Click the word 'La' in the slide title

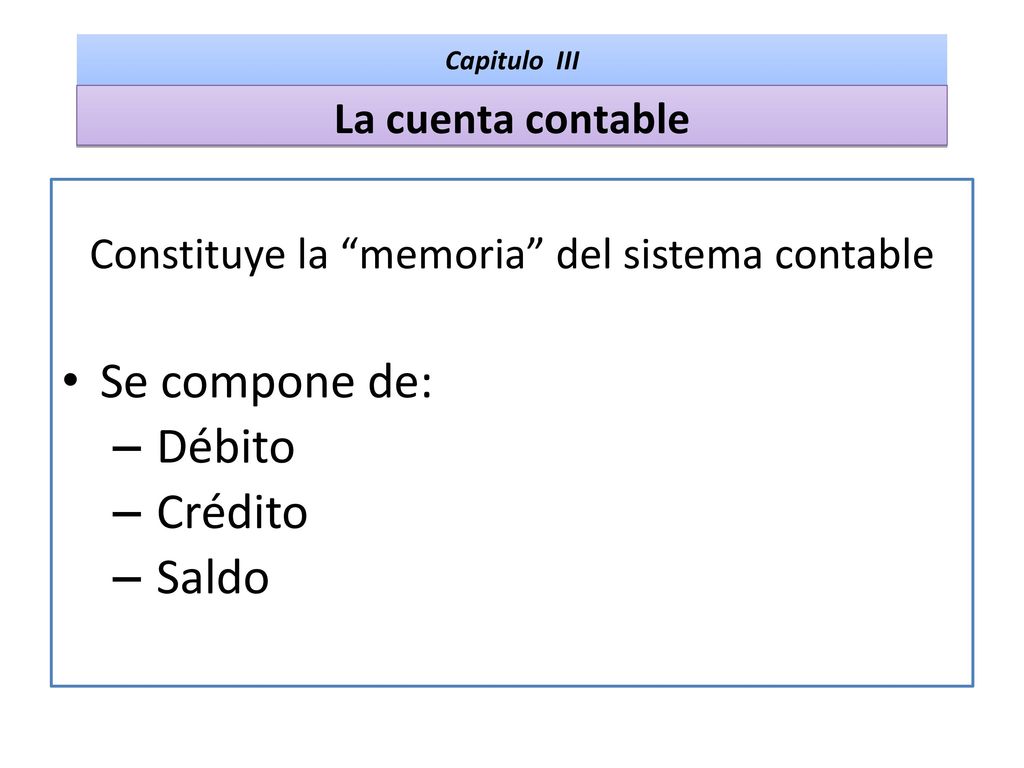point(355,120)
